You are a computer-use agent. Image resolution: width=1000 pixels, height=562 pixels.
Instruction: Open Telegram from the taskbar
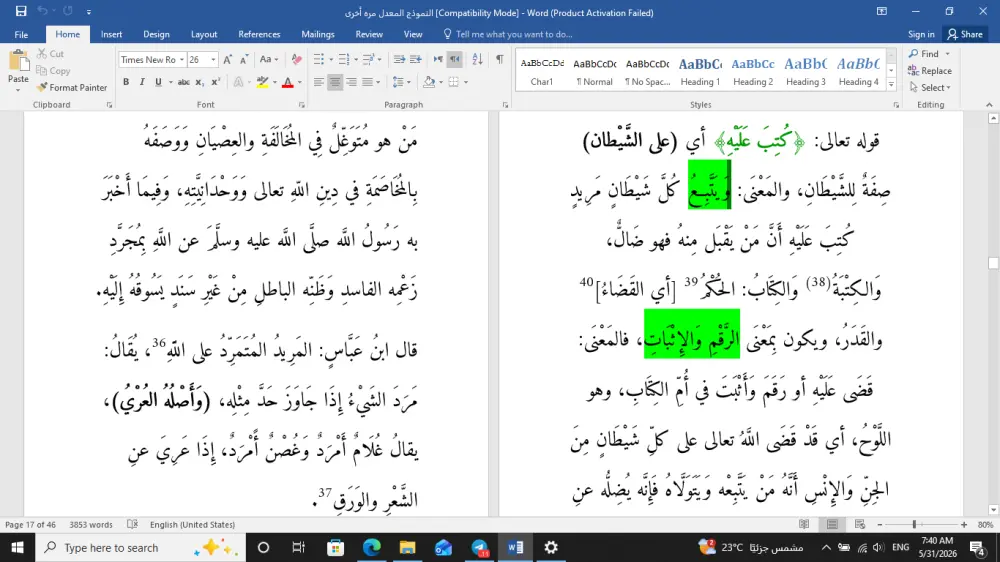point(480,547)
